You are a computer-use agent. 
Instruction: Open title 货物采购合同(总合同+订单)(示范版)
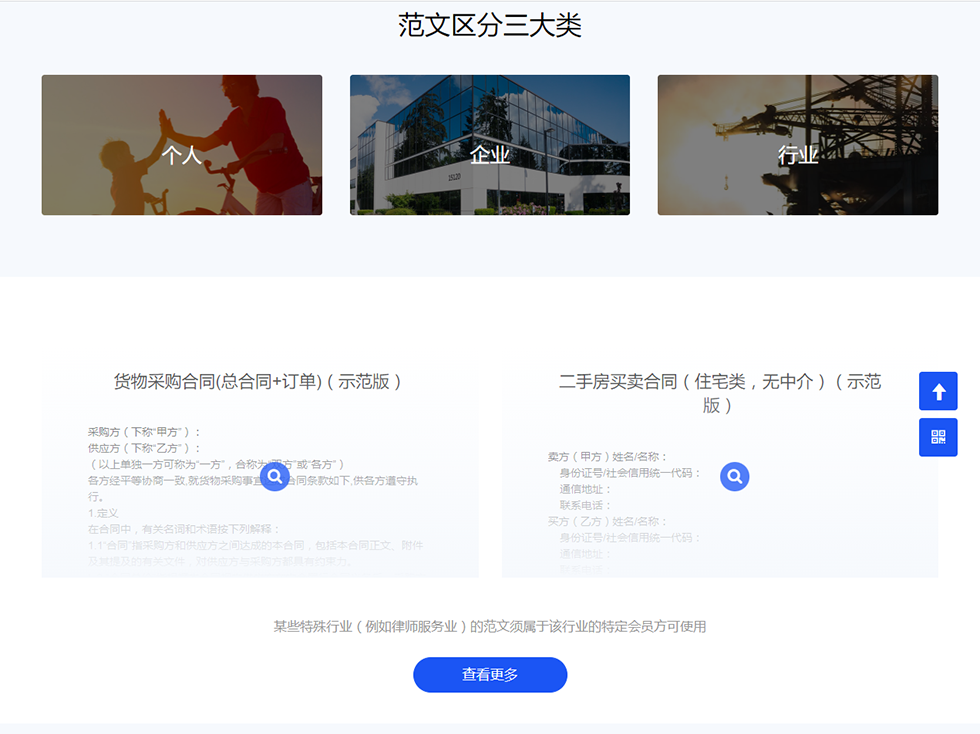pos(258,381)
